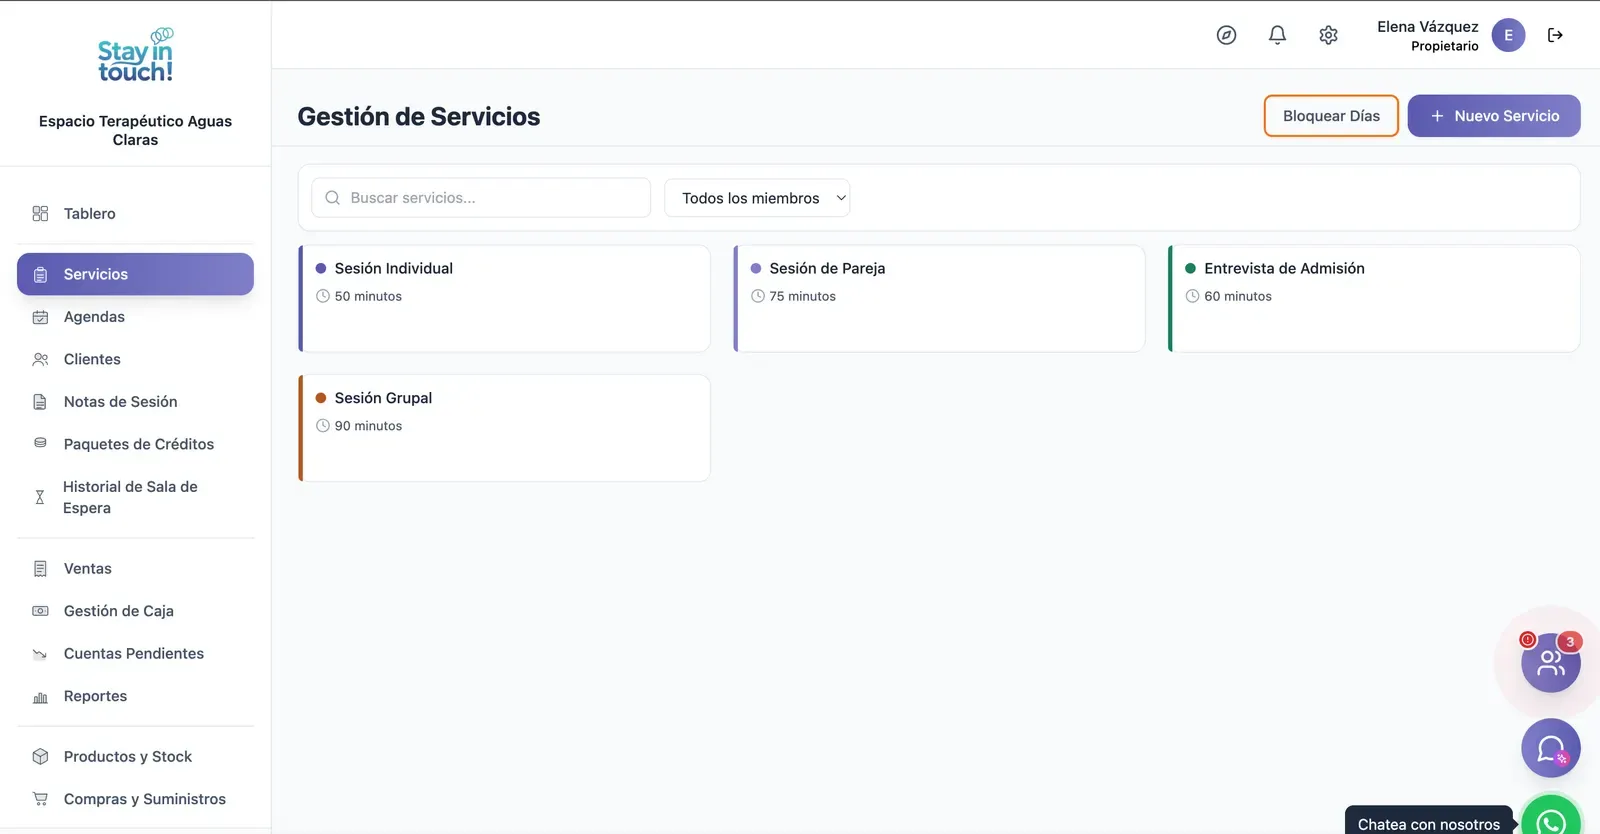Open the Sesión de Pareja service card
Image resolution: width=1600 pixels, height=834 pixels.
click(x=939, y=298)
